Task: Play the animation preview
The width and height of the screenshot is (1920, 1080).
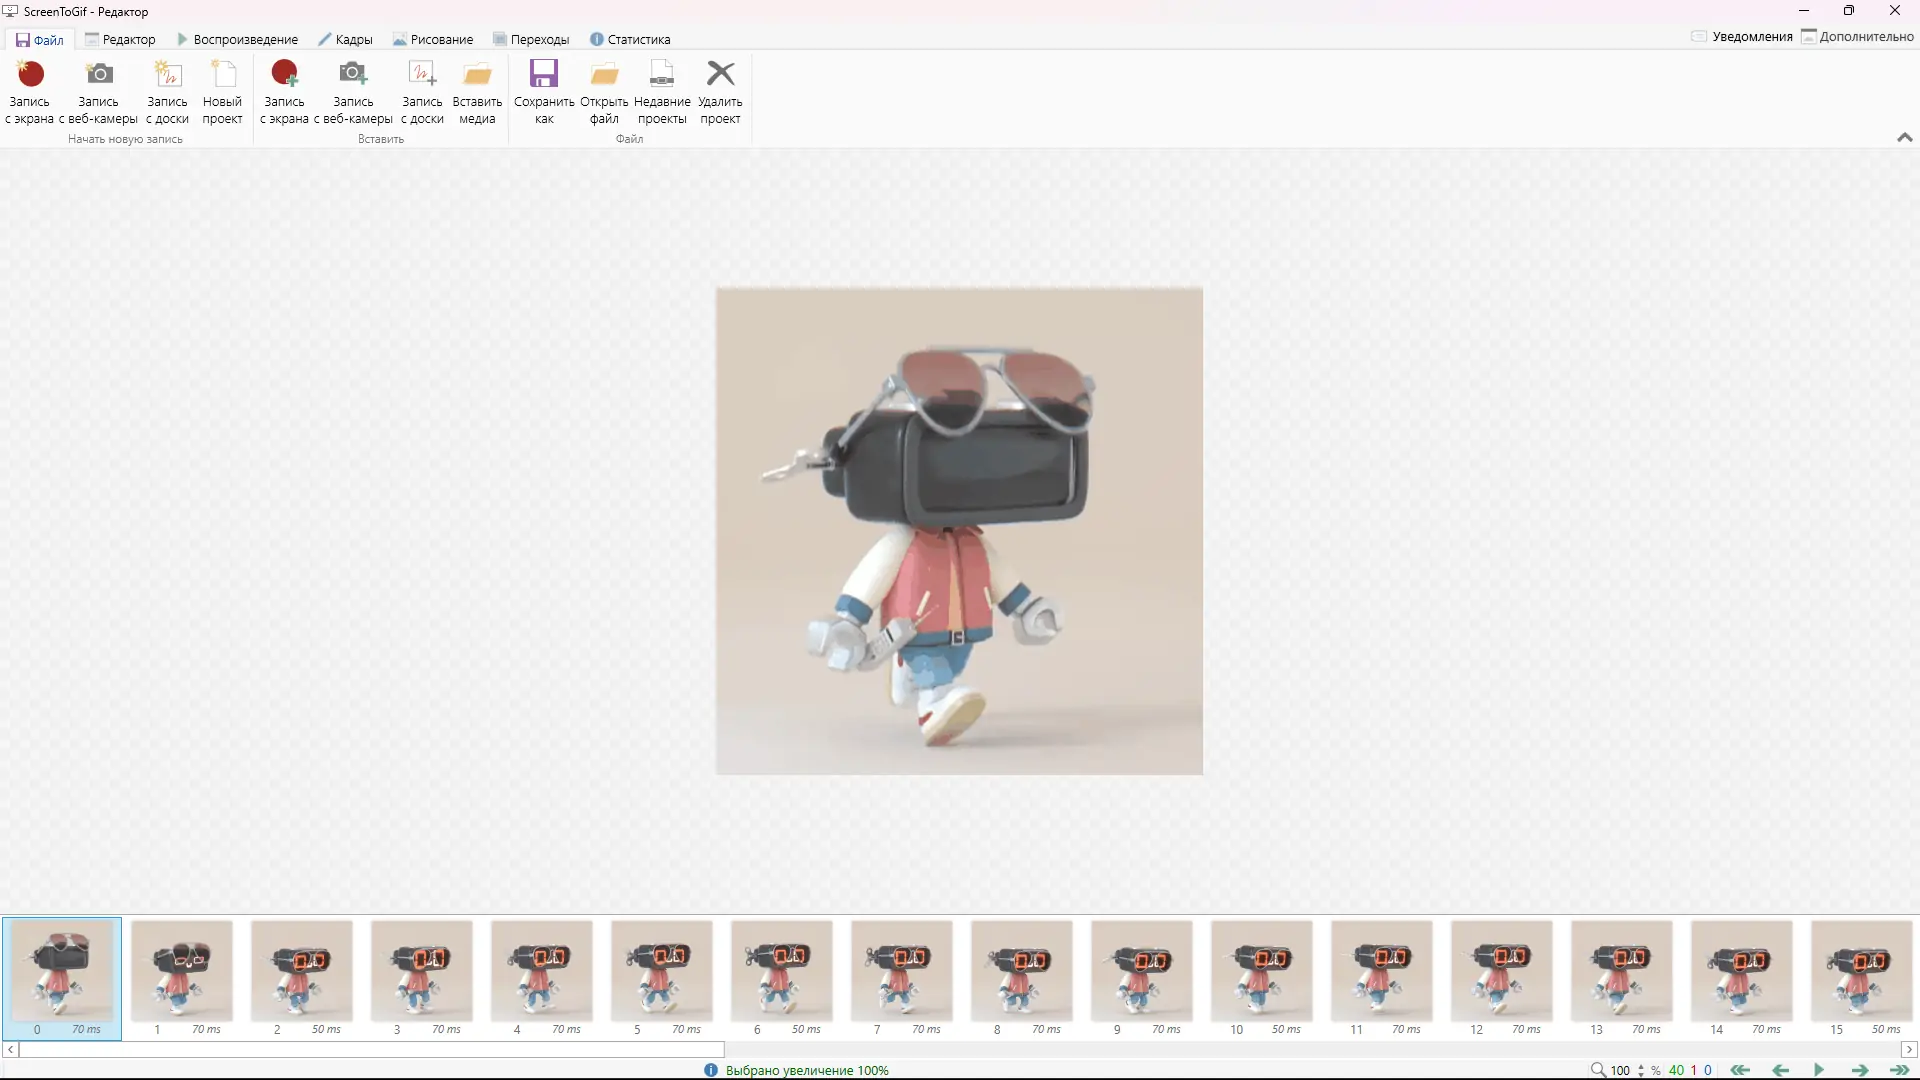Action: point(1819,1070)
